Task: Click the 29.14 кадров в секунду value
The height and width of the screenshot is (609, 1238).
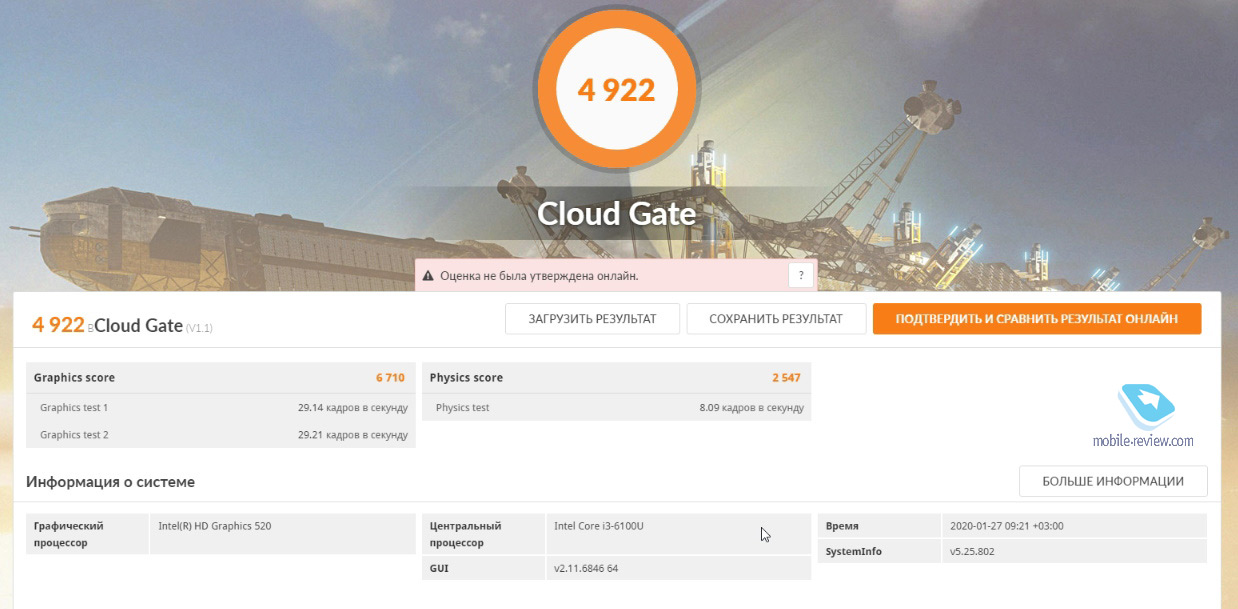Action: [352, 408]
